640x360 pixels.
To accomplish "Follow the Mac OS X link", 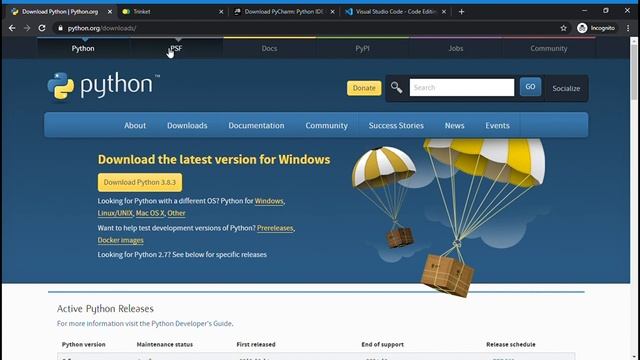I will click(x=150, y=213).
